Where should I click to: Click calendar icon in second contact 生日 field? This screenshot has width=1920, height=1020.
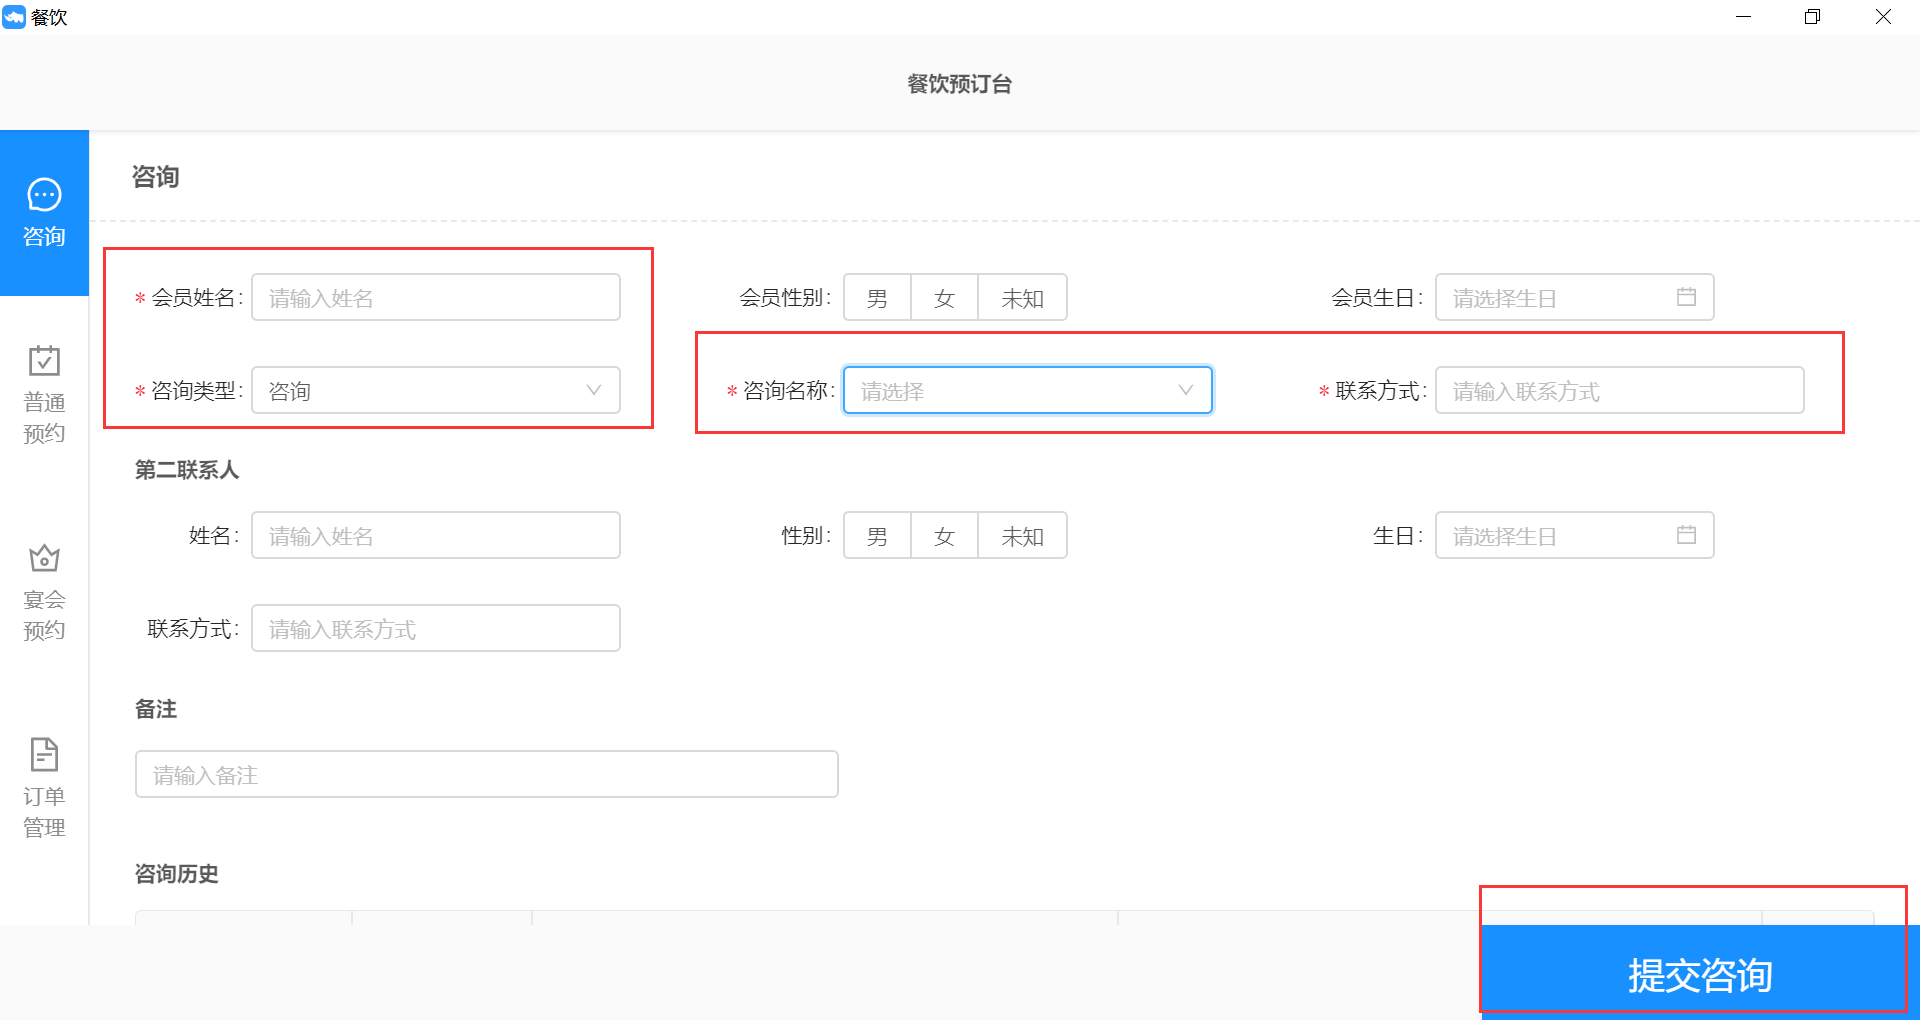pos(1686,535)
